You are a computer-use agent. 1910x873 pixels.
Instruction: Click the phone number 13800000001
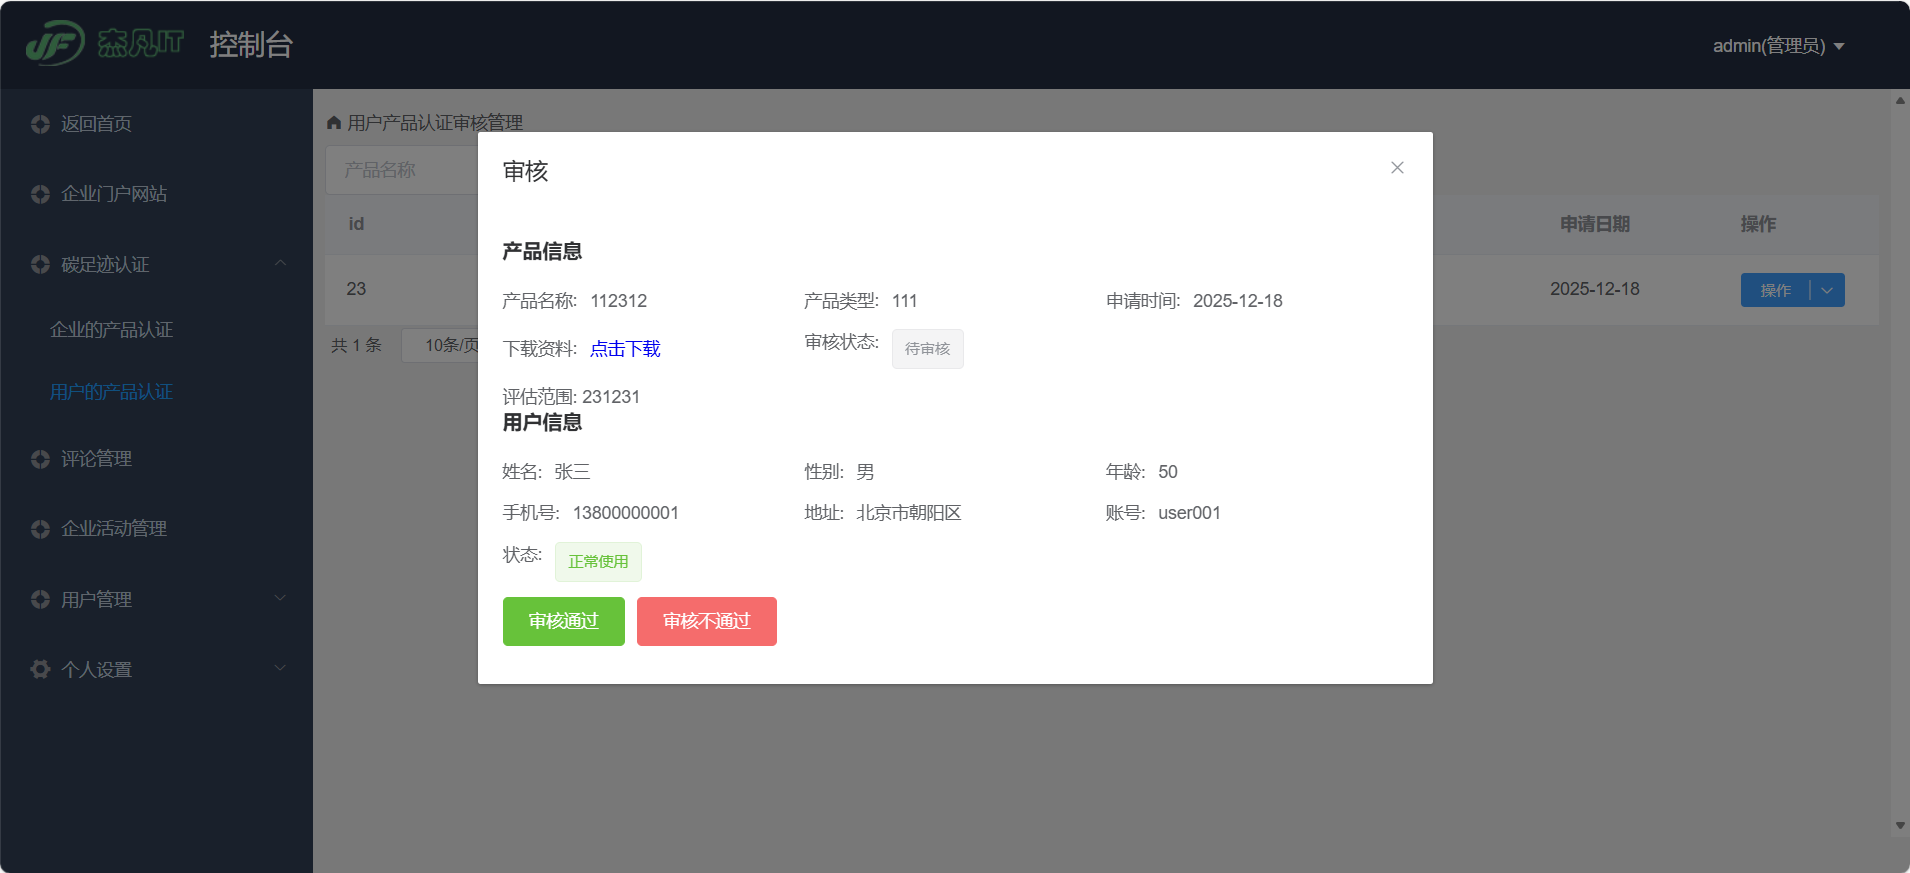coord(626,513)
